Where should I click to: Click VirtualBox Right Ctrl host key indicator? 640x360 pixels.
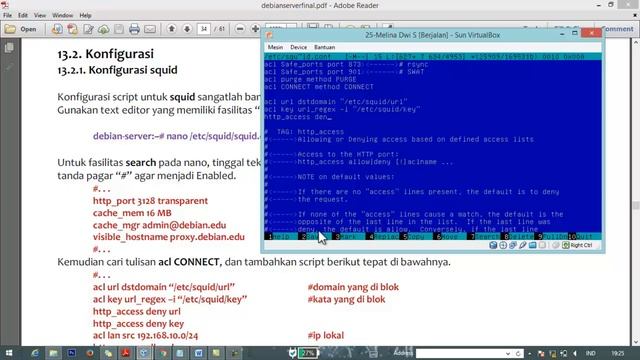point(578,245)
